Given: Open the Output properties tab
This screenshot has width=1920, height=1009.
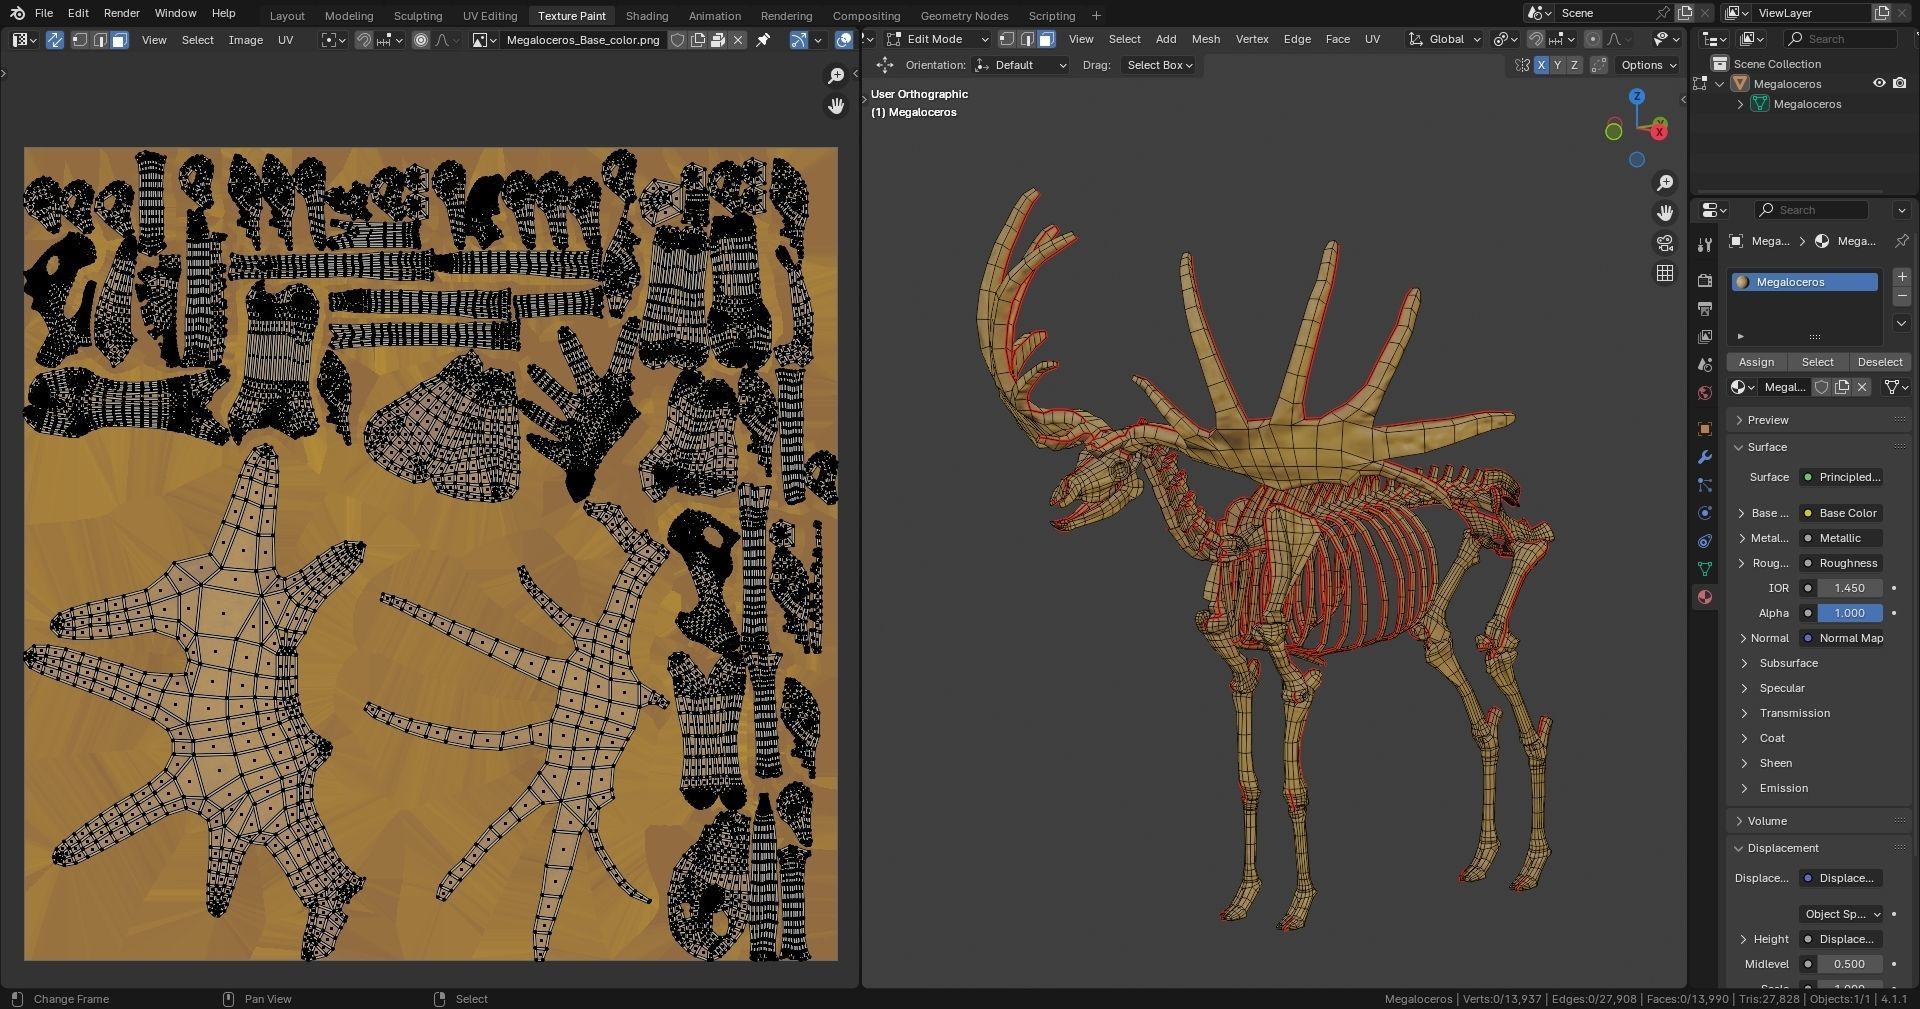Looking at the screenshot, I should click(x=1705, y=309).
